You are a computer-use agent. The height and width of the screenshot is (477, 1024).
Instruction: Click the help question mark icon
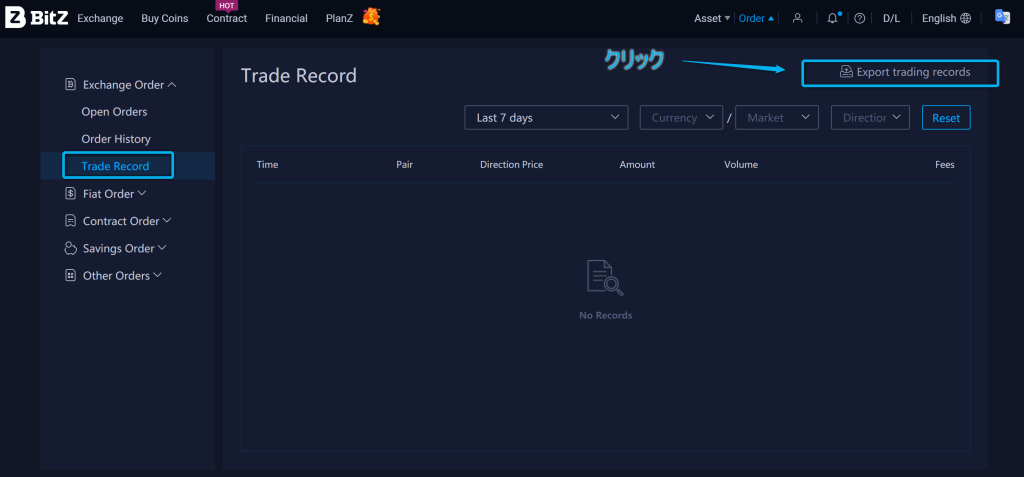click(859, 18)
